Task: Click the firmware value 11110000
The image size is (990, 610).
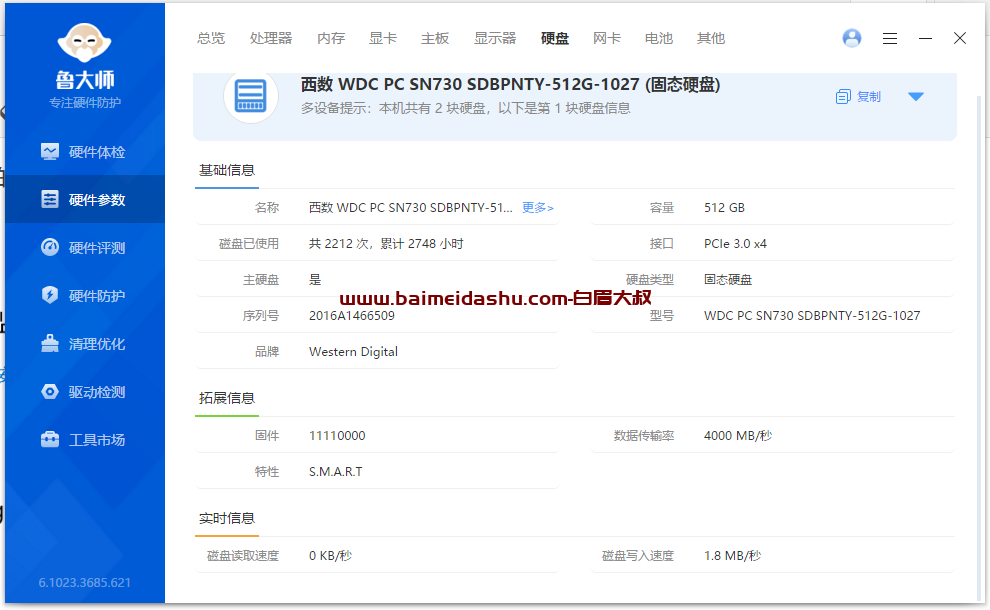Action: point(337,436)
